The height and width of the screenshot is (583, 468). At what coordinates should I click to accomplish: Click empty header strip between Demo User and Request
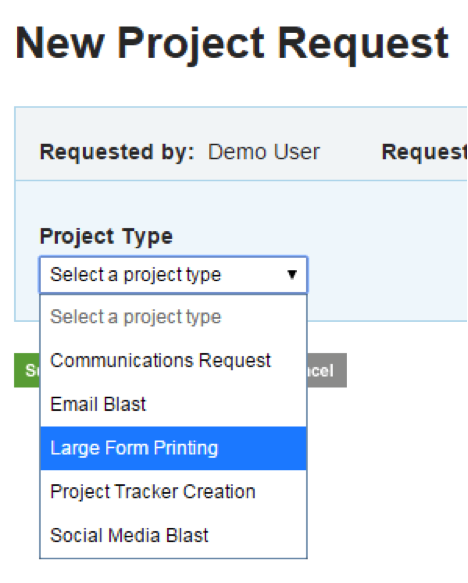tap(351, 152)
